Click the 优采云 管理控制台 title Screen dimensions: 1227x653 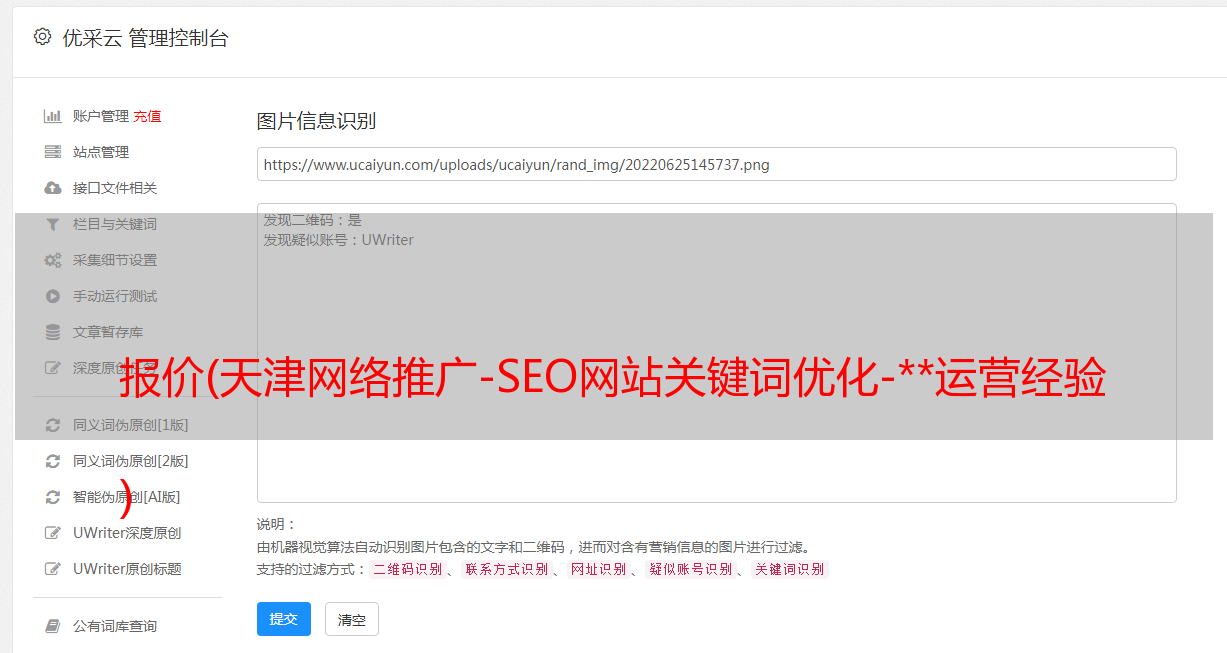tap(145, 38)
